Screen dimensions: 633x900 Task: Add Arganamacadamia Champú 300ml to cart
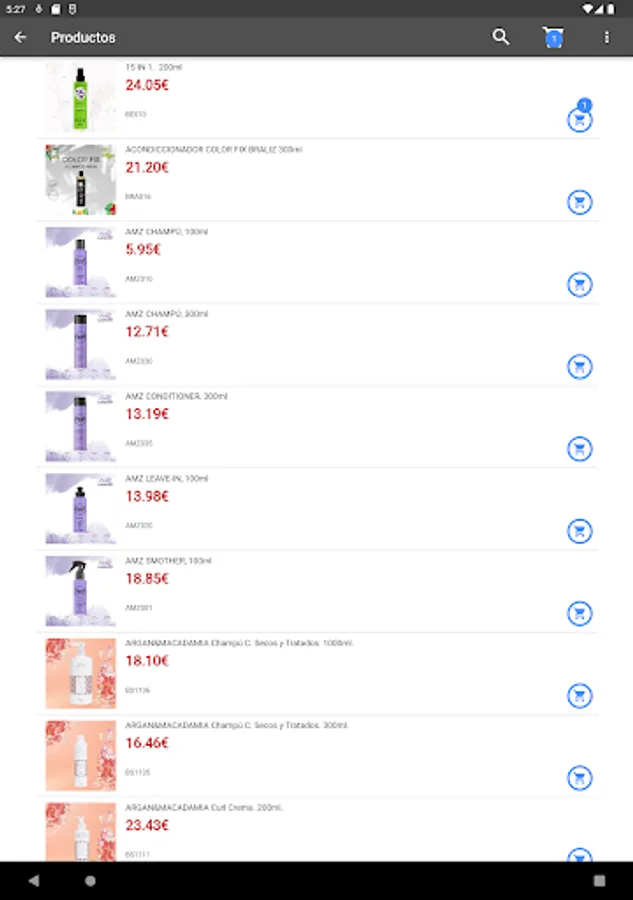(579, 777)
